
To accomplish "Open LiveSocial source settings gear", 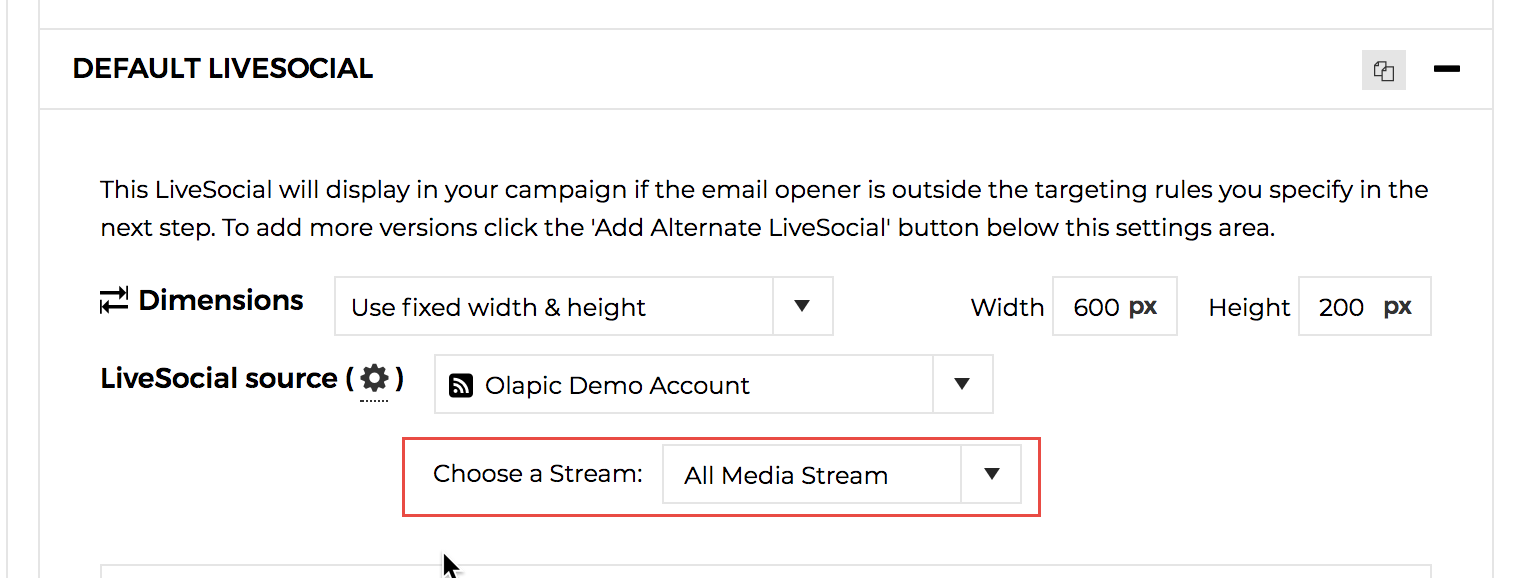I will point(374,378).
